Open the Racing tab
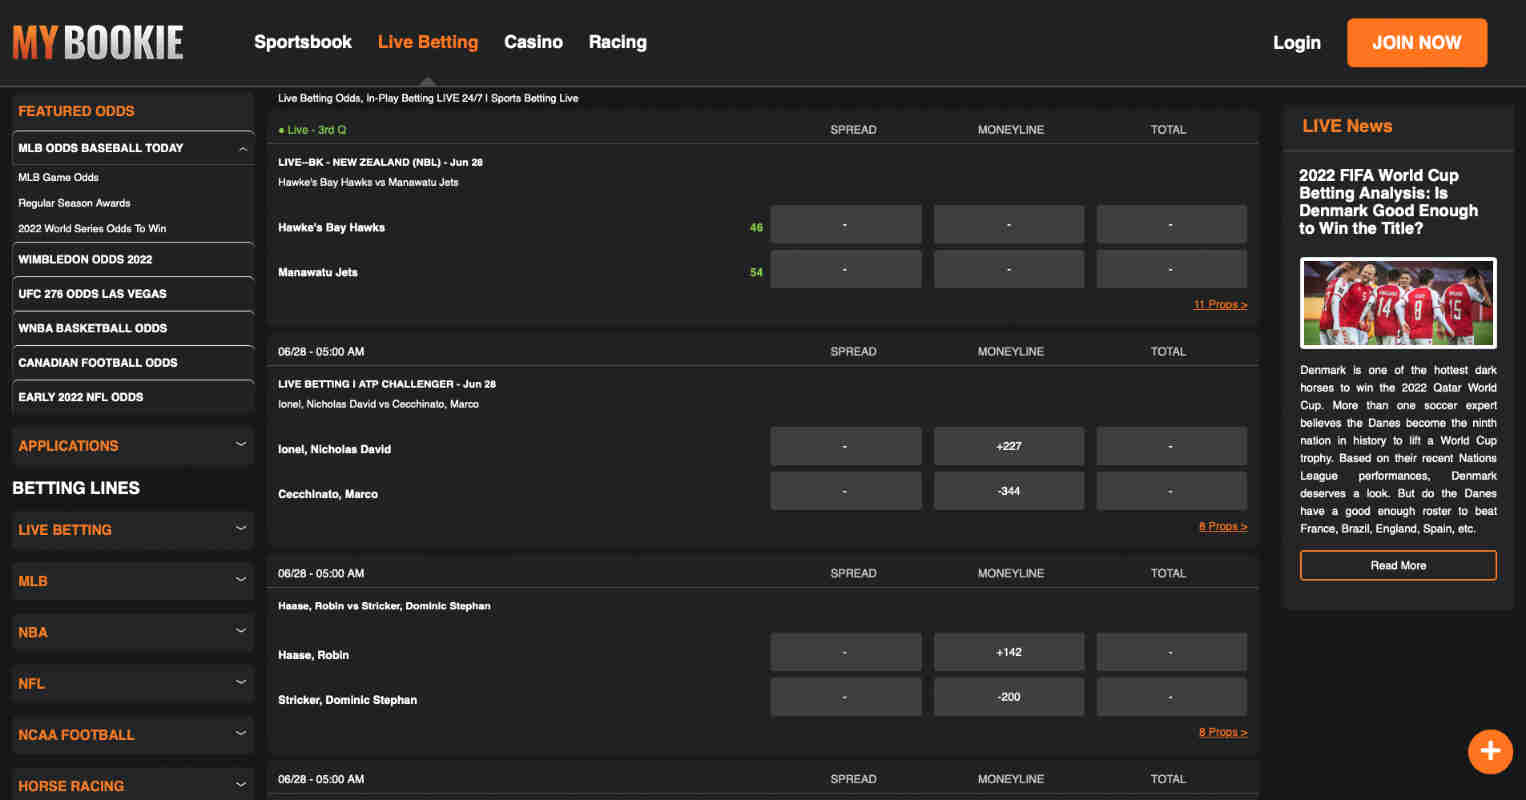The width and height of the screenshot is (1526, 800). coord(617,42)
